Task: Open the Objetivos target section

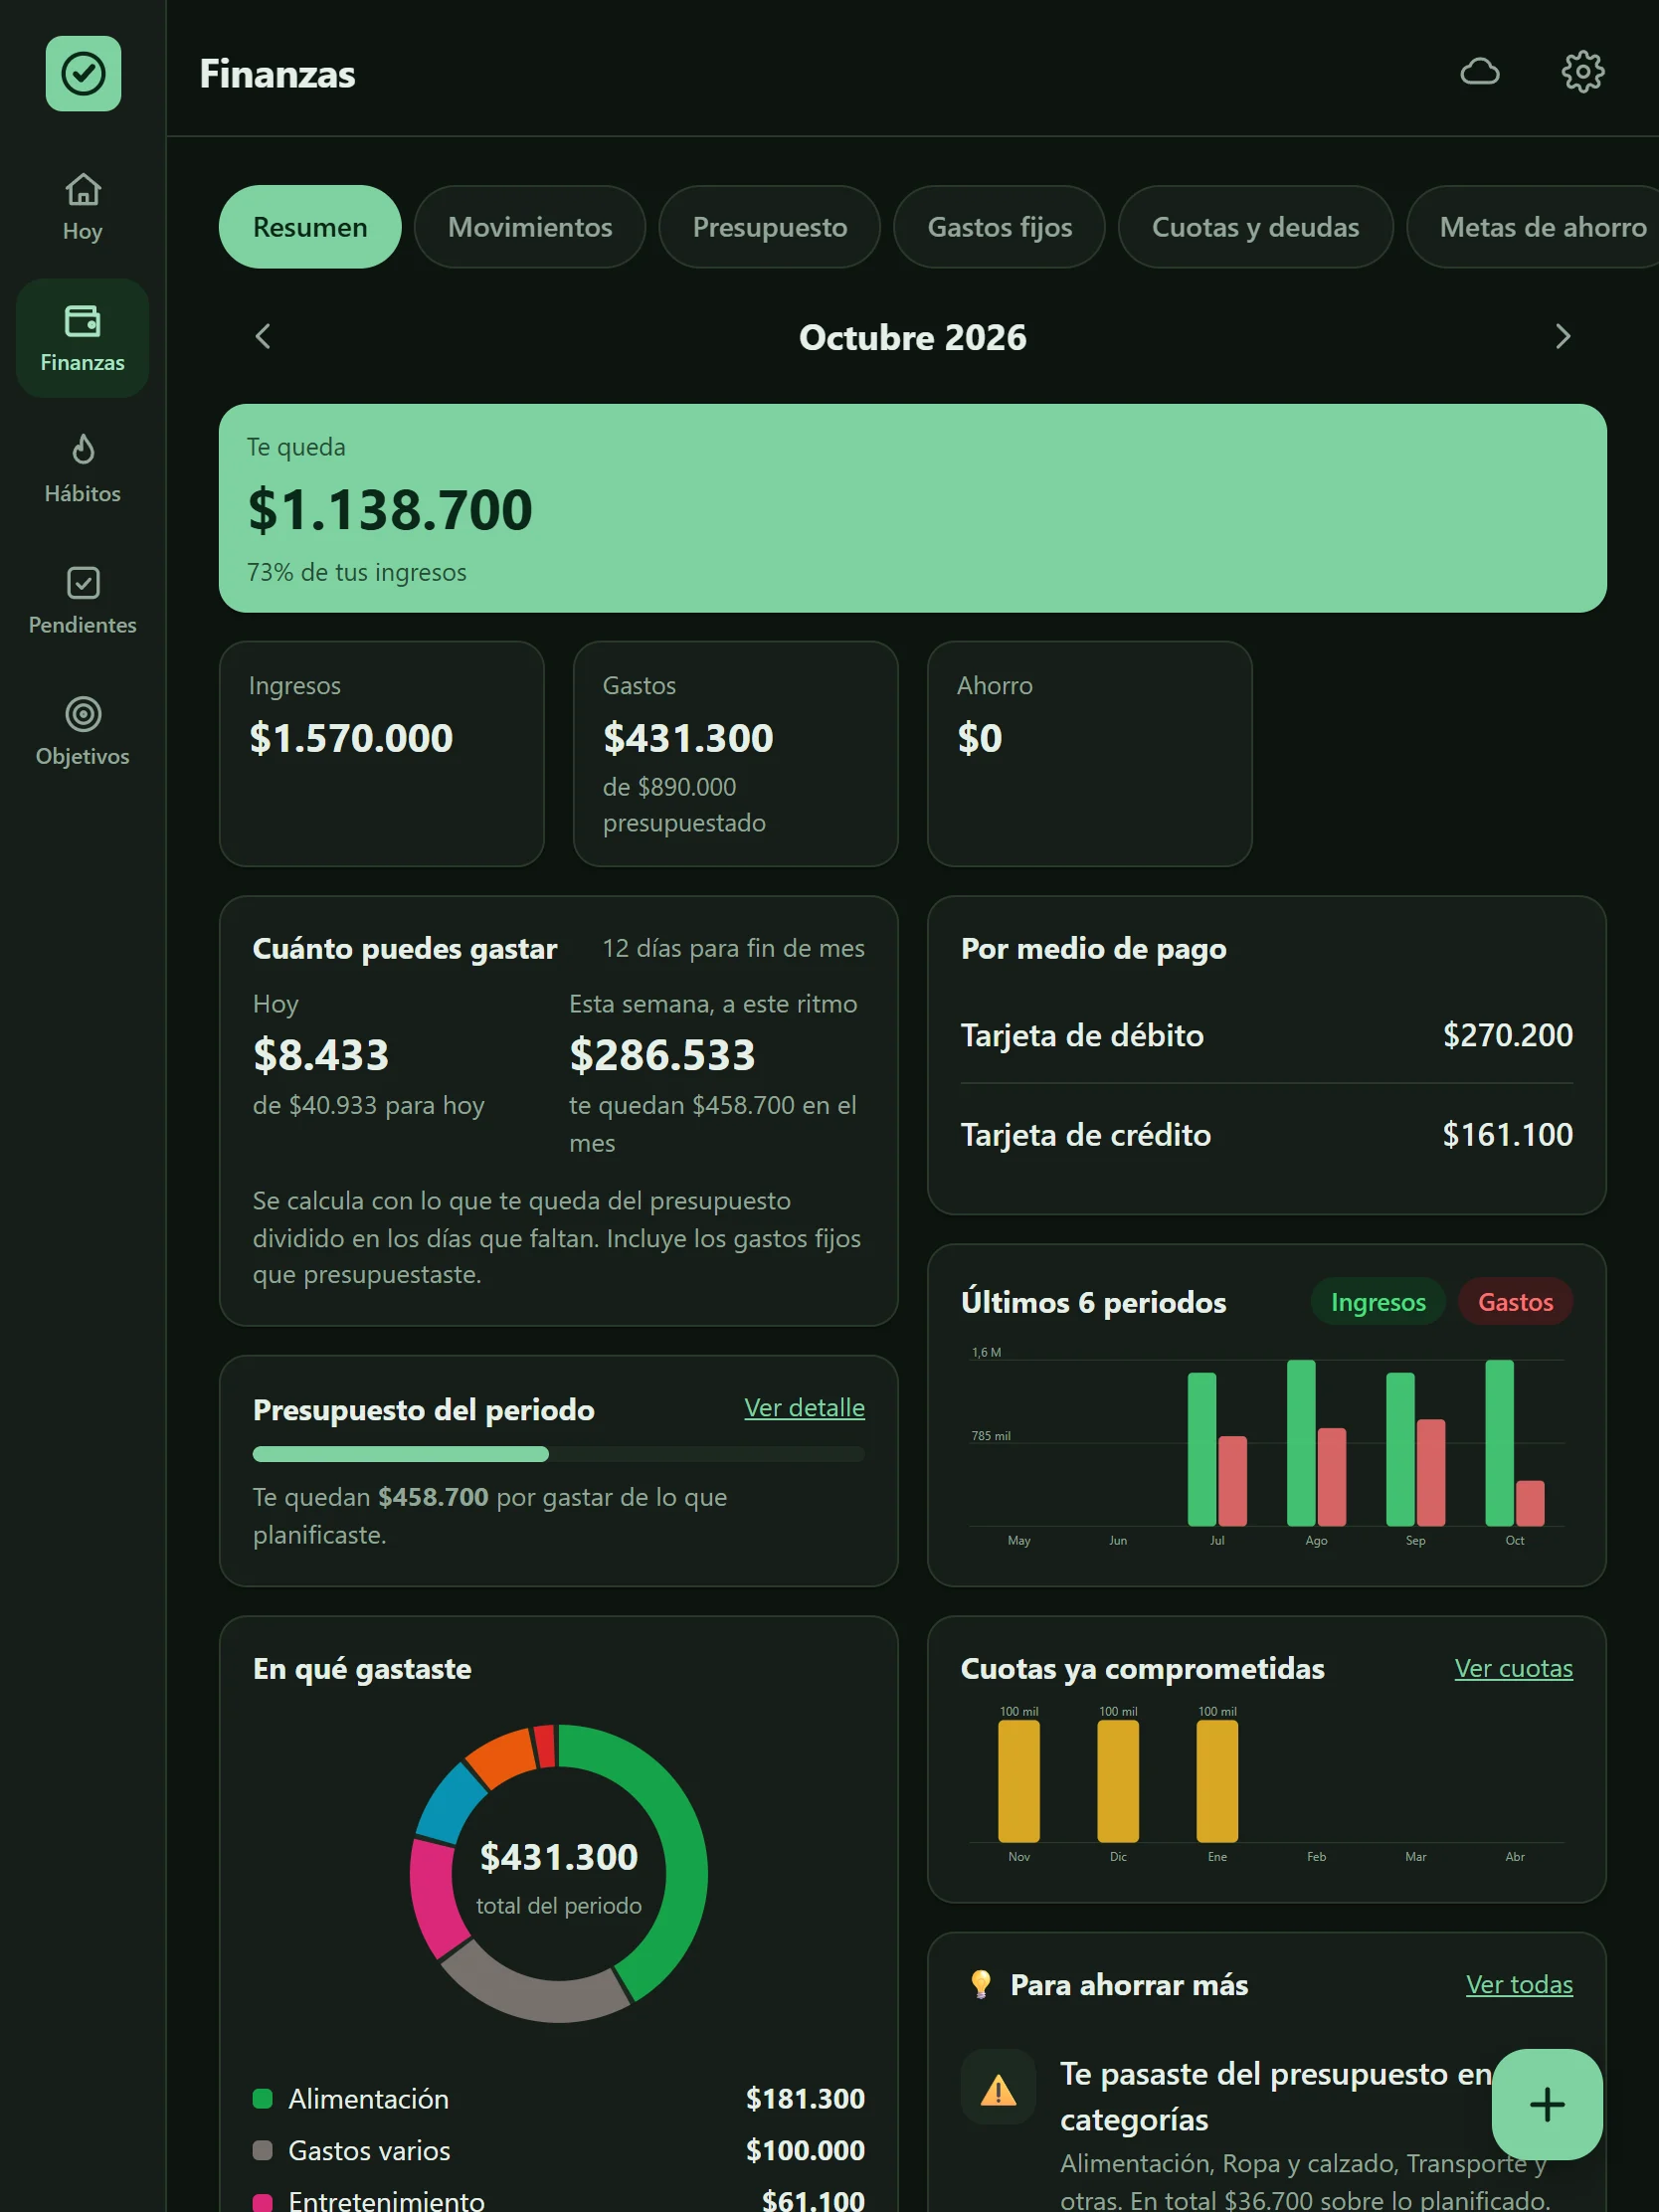Action: point(83,732)
